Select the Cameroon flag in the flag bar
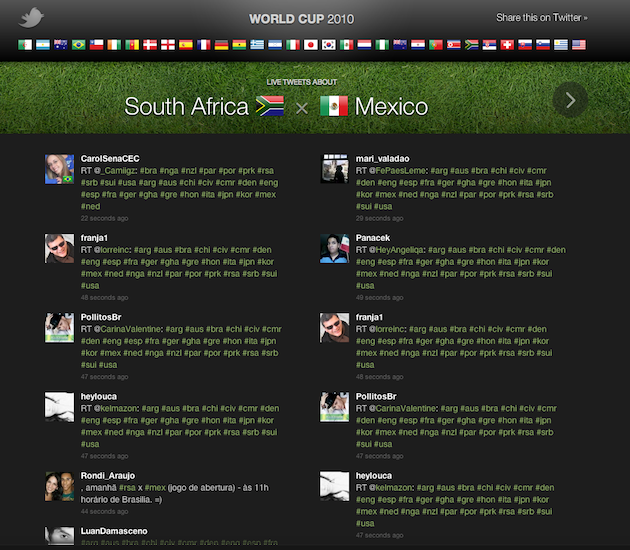 click(x=132, y=45)
